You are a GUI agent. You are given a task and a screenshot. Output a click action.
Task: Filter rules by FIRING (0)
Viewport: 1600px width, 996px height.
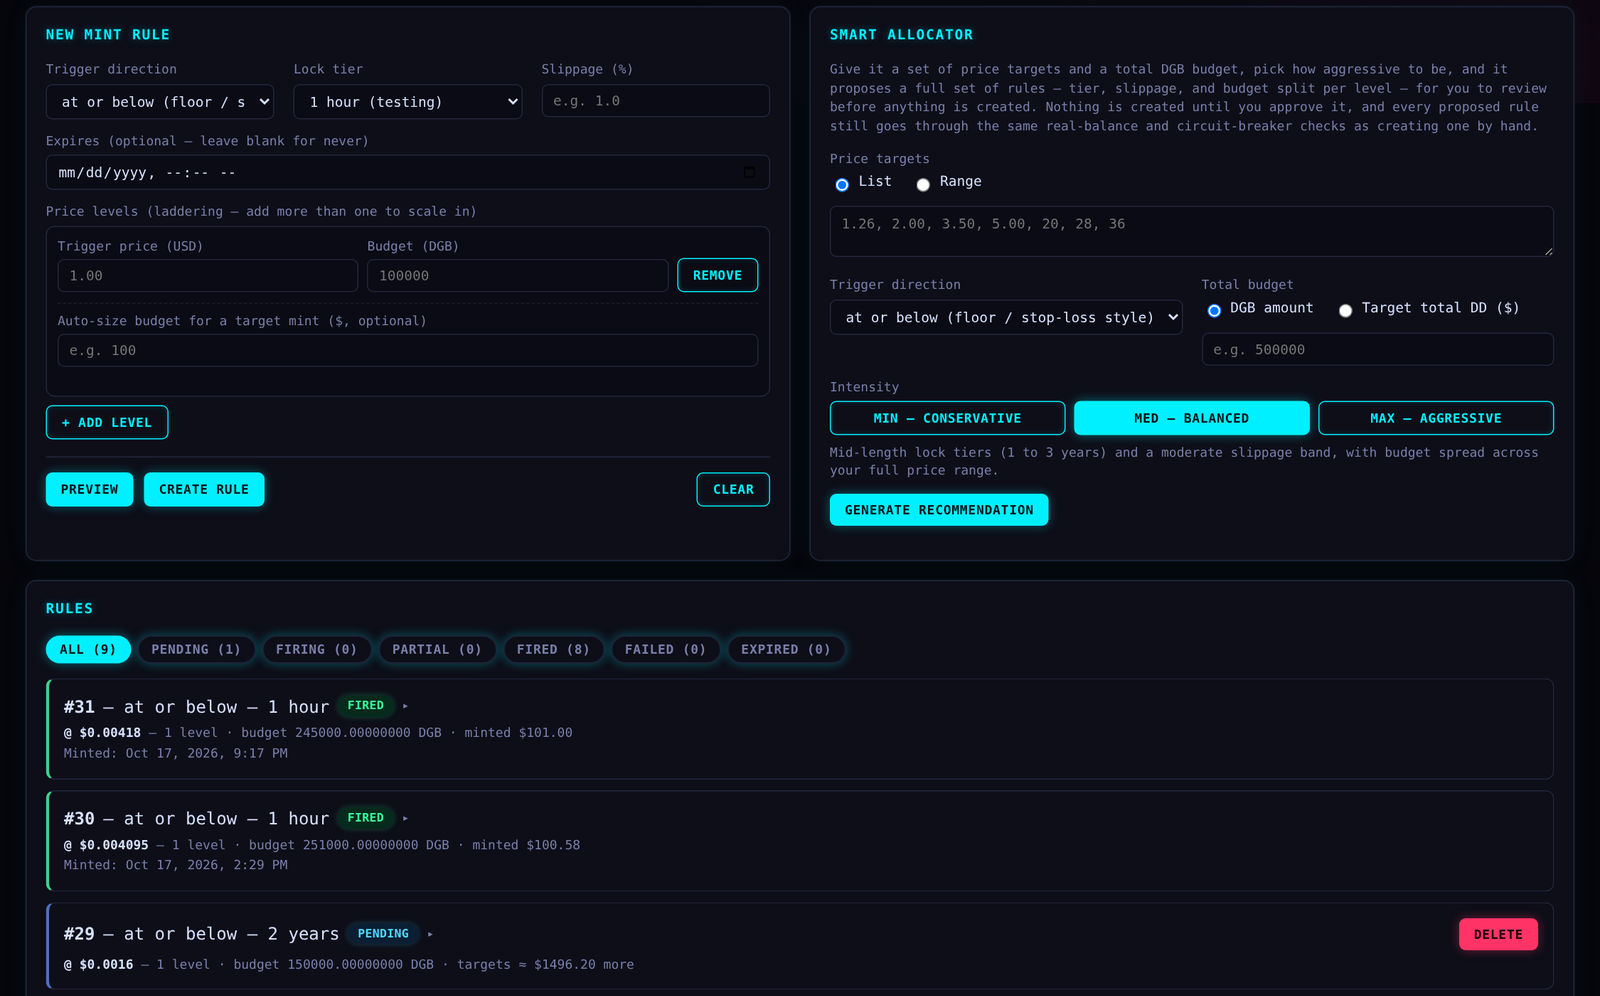[x=317, y=649]
